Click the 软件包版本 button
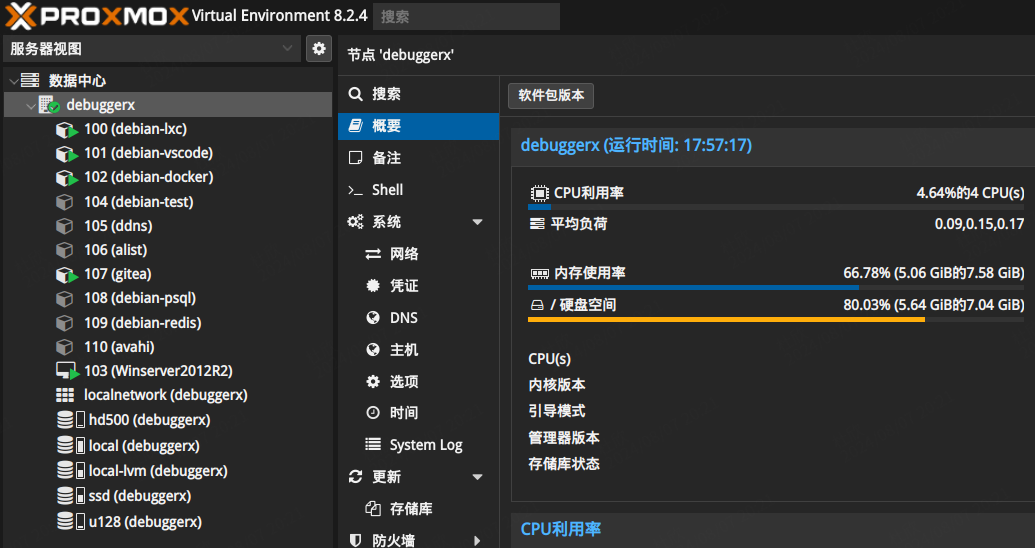Image resolution: width=1035 pixels, height=548 pixels. tap(551, 96)
